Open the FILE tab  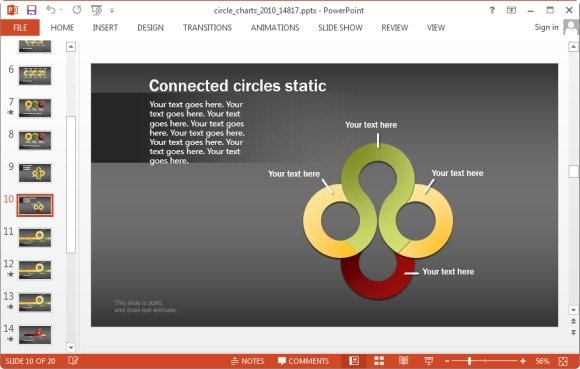coord(20,28)
